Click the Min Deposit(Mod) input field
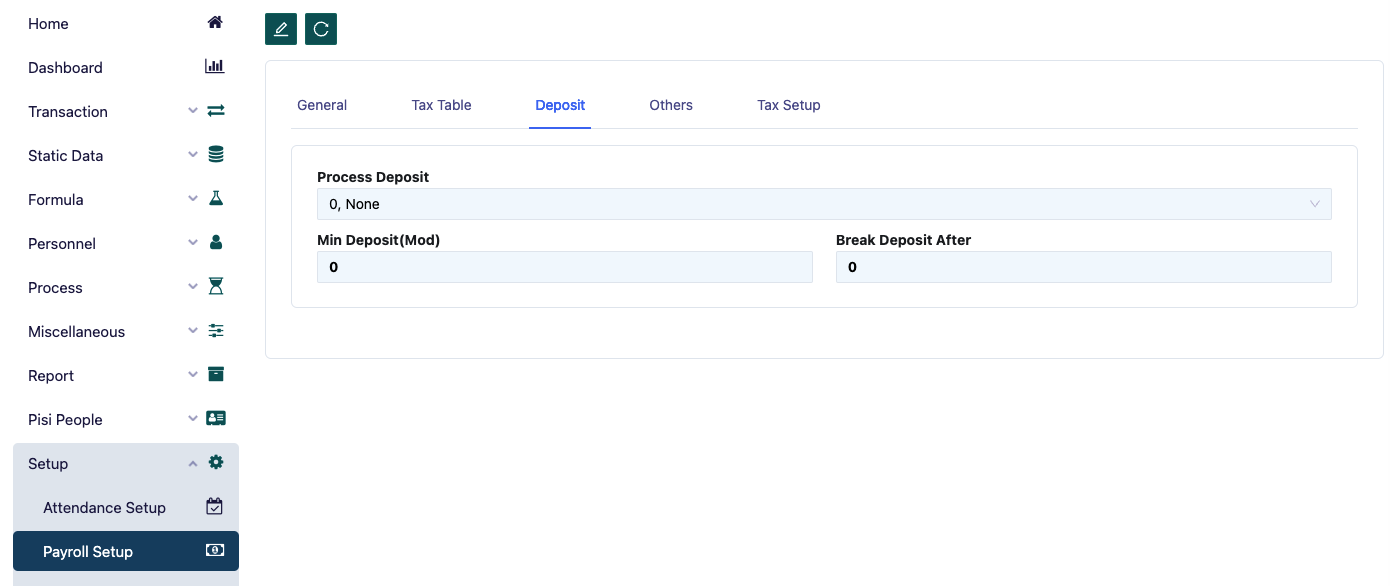This screenshot has width=1390, height=586. pos(564,267)
